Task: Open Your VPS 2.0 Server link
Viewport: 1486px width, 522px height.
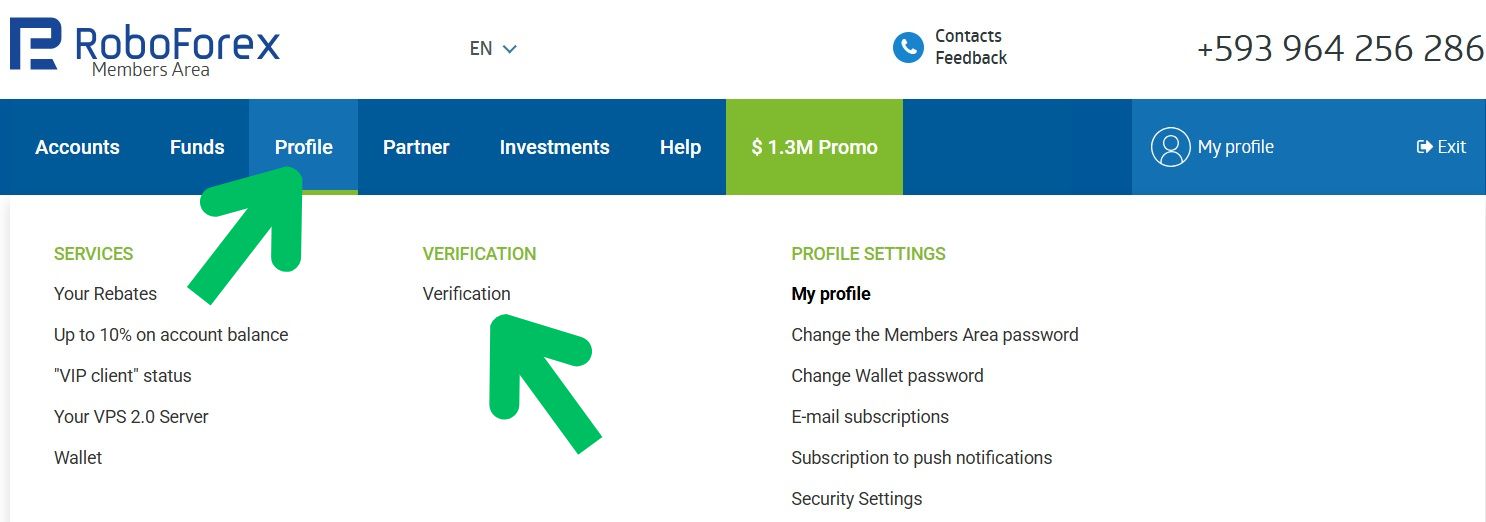Action: (x=131, y=417)
